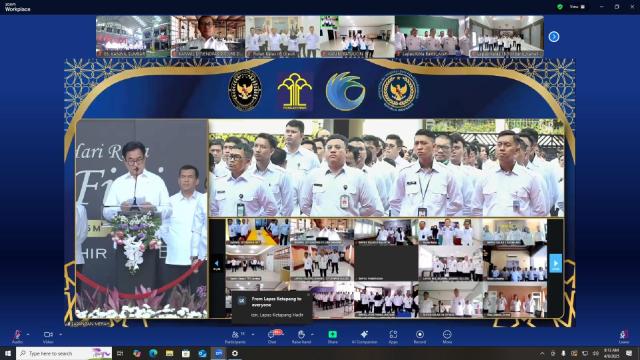Viewport: 640px width, 360px height.
Task: Open the taskbar clock and date
Action: (611, 353)
